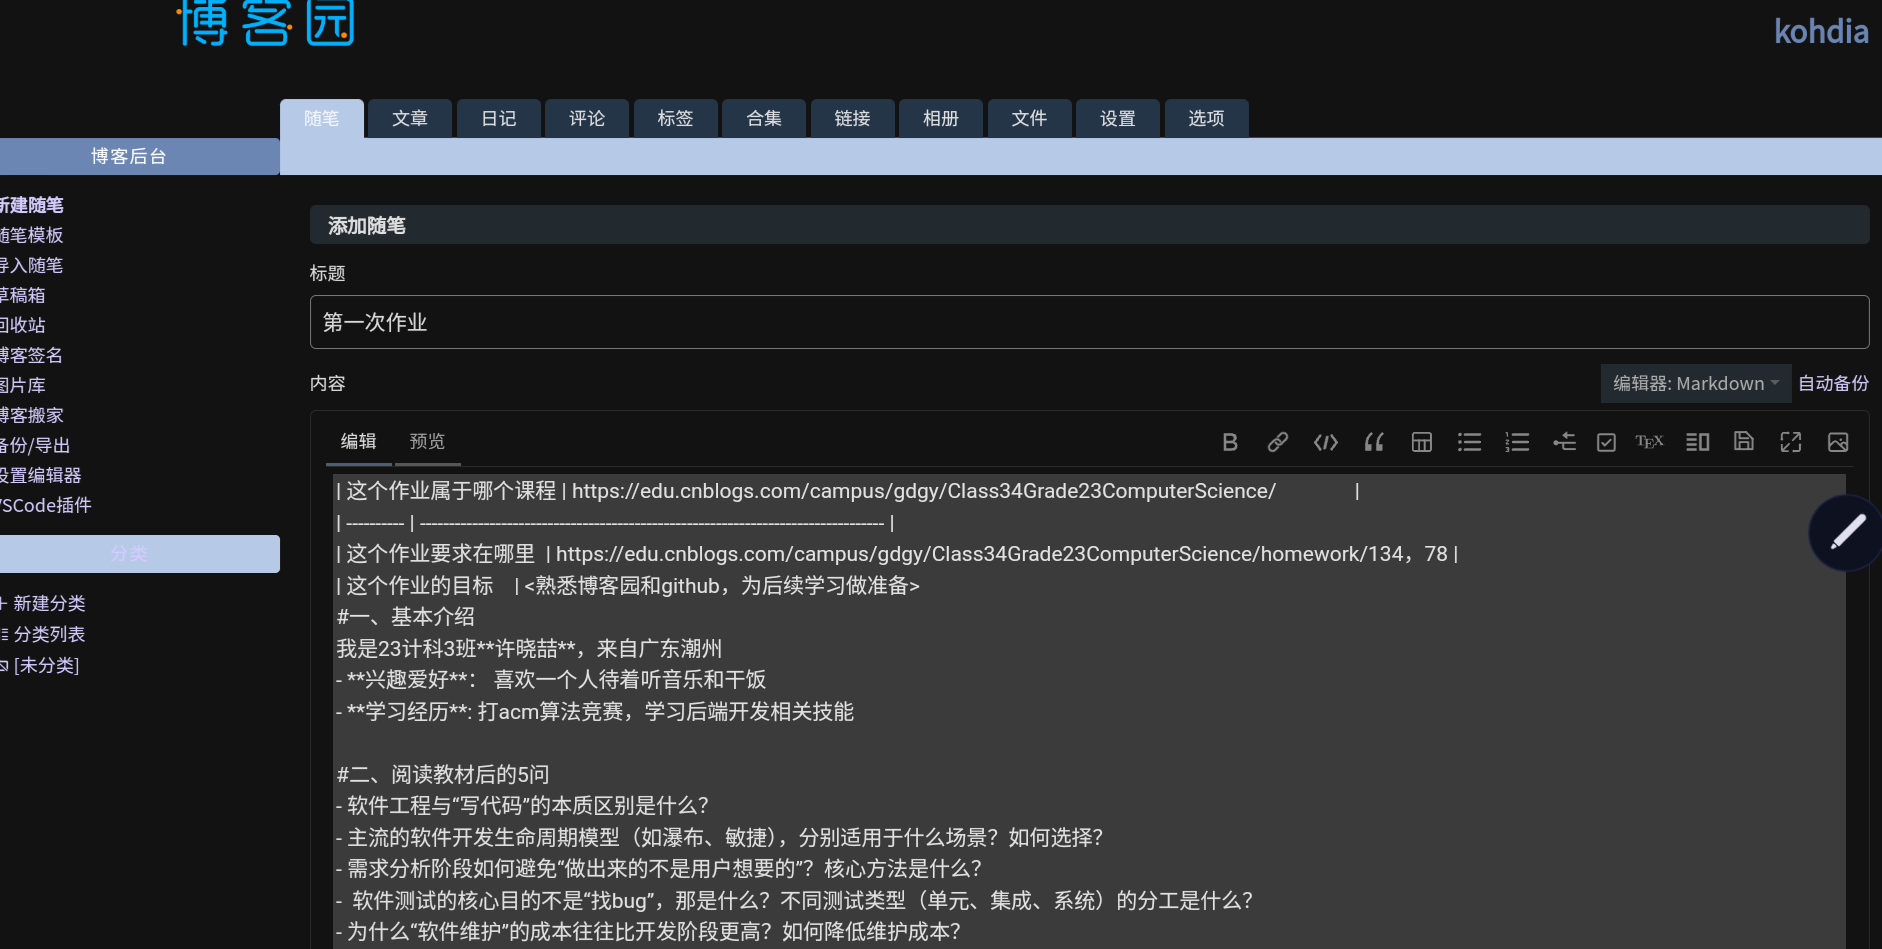Viewport: 1882px width, 949px height.
Task: Insert a table with the table icon
Action: click(1421, 441)
